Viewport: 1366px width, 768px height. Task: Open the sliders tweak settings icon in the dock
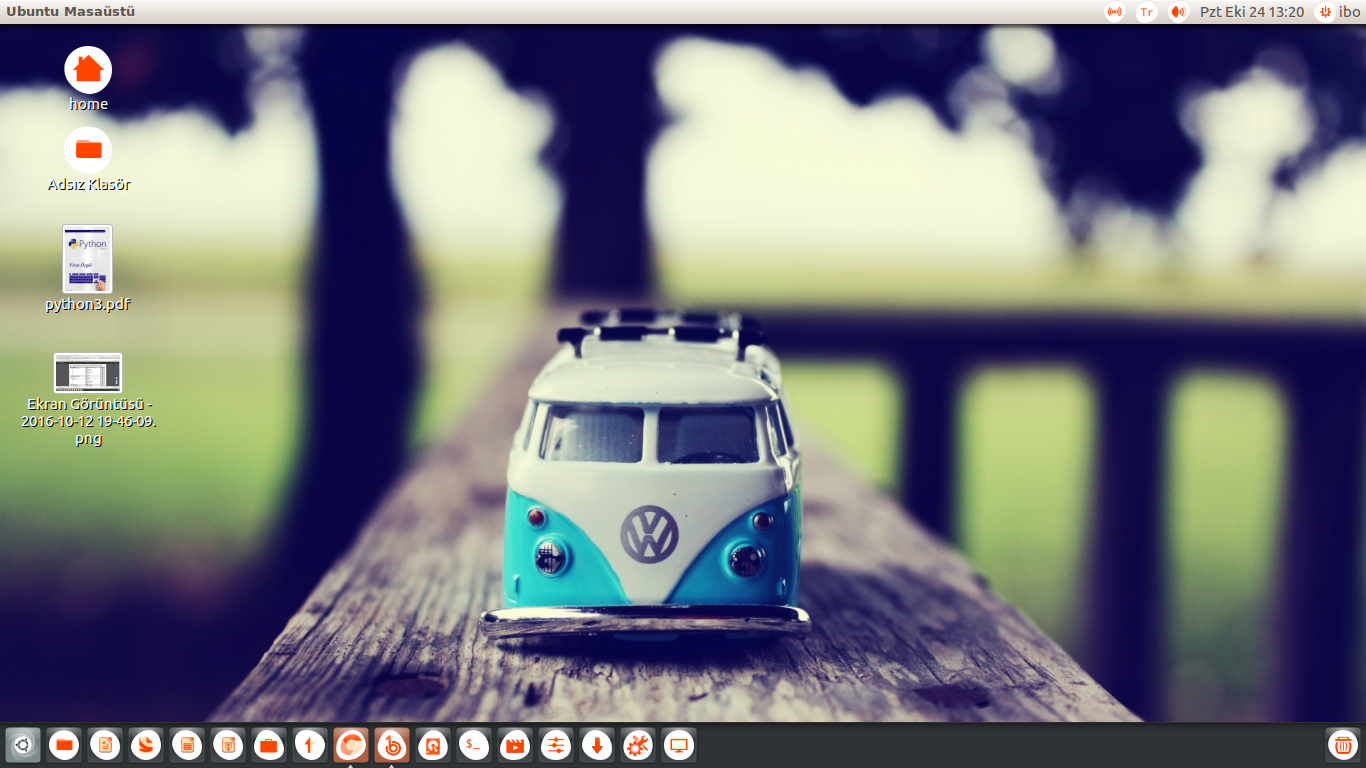coord(556,745)
